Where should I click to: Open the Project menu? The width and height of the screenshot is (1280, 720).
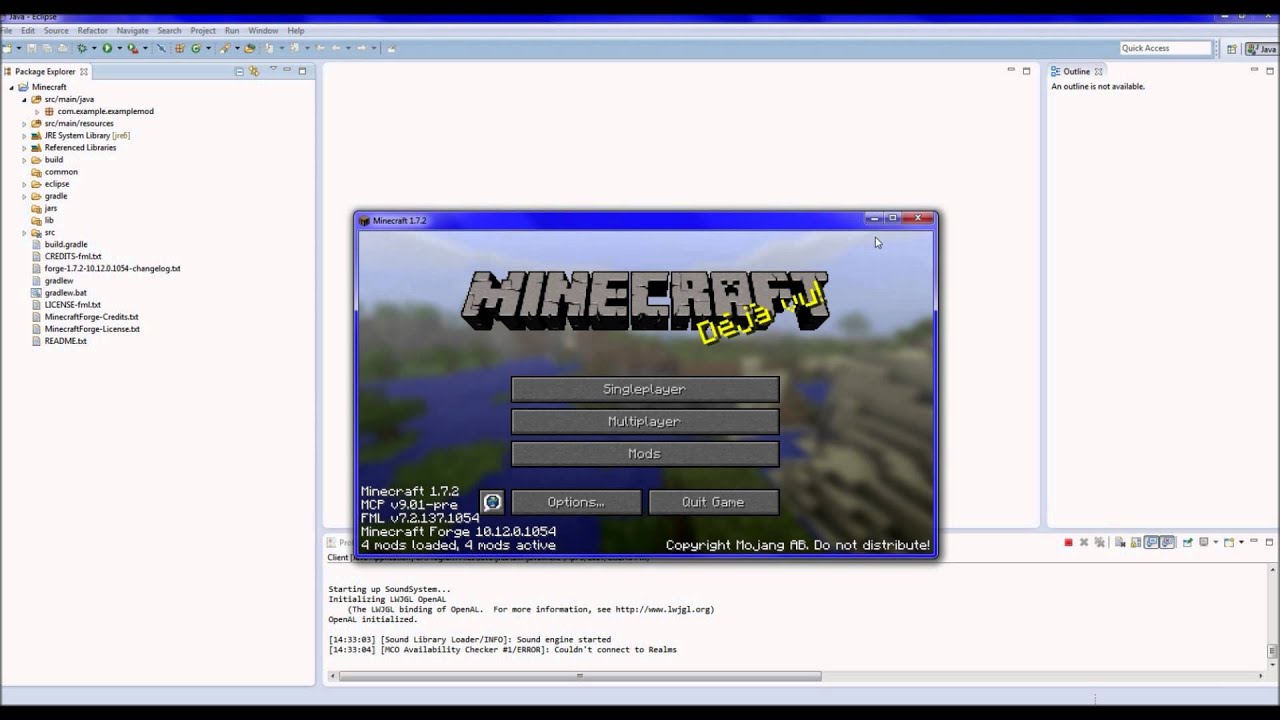(203, 31)
